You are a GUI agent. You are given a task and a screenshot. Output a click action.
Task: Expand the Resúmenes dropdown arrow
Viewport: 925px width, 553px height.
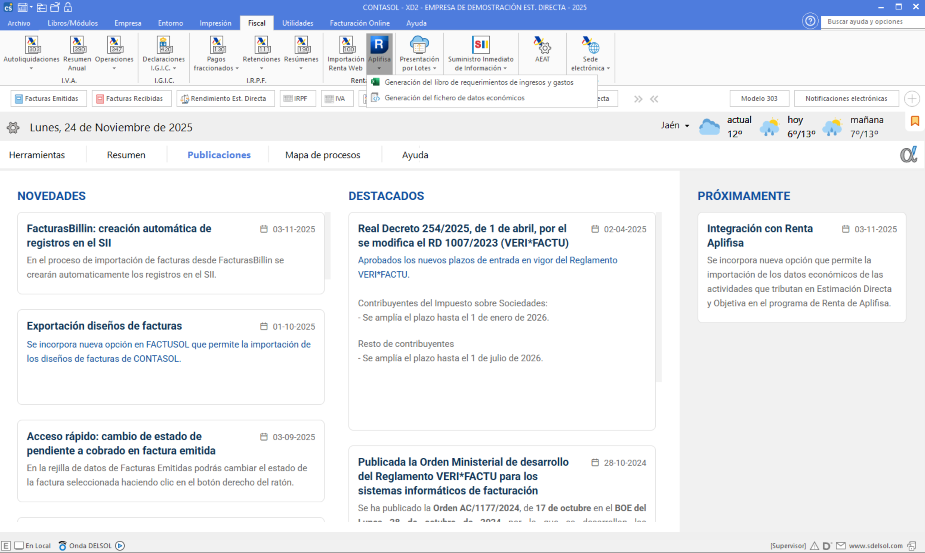coord(301,68)
